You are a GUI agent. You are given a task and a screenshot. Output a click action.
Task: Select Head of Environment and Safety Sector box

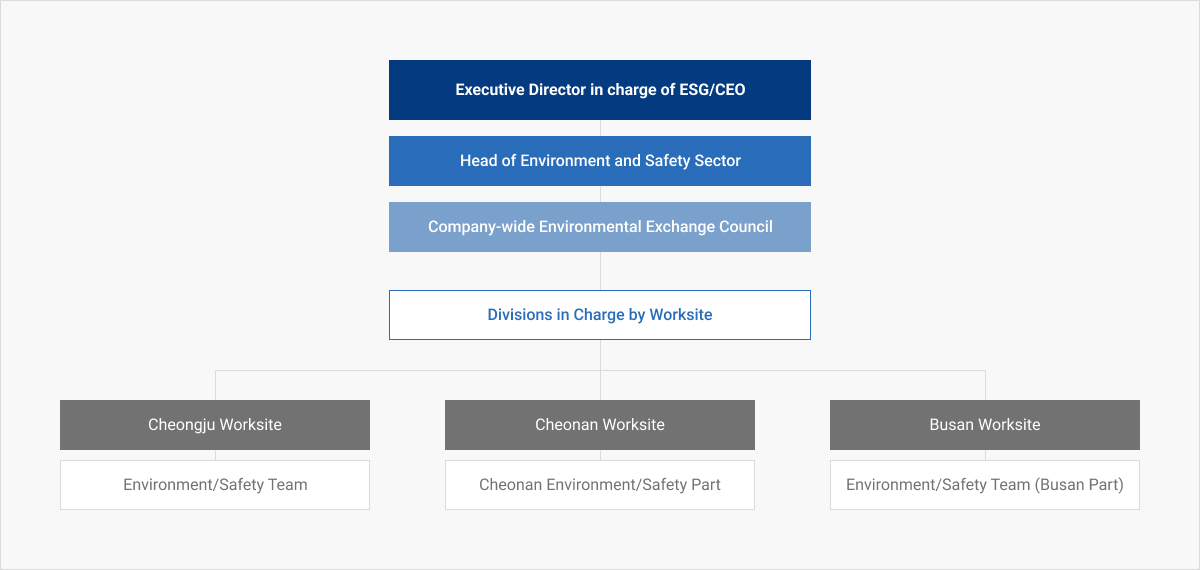pyautogui.click(x=600, y=161)
